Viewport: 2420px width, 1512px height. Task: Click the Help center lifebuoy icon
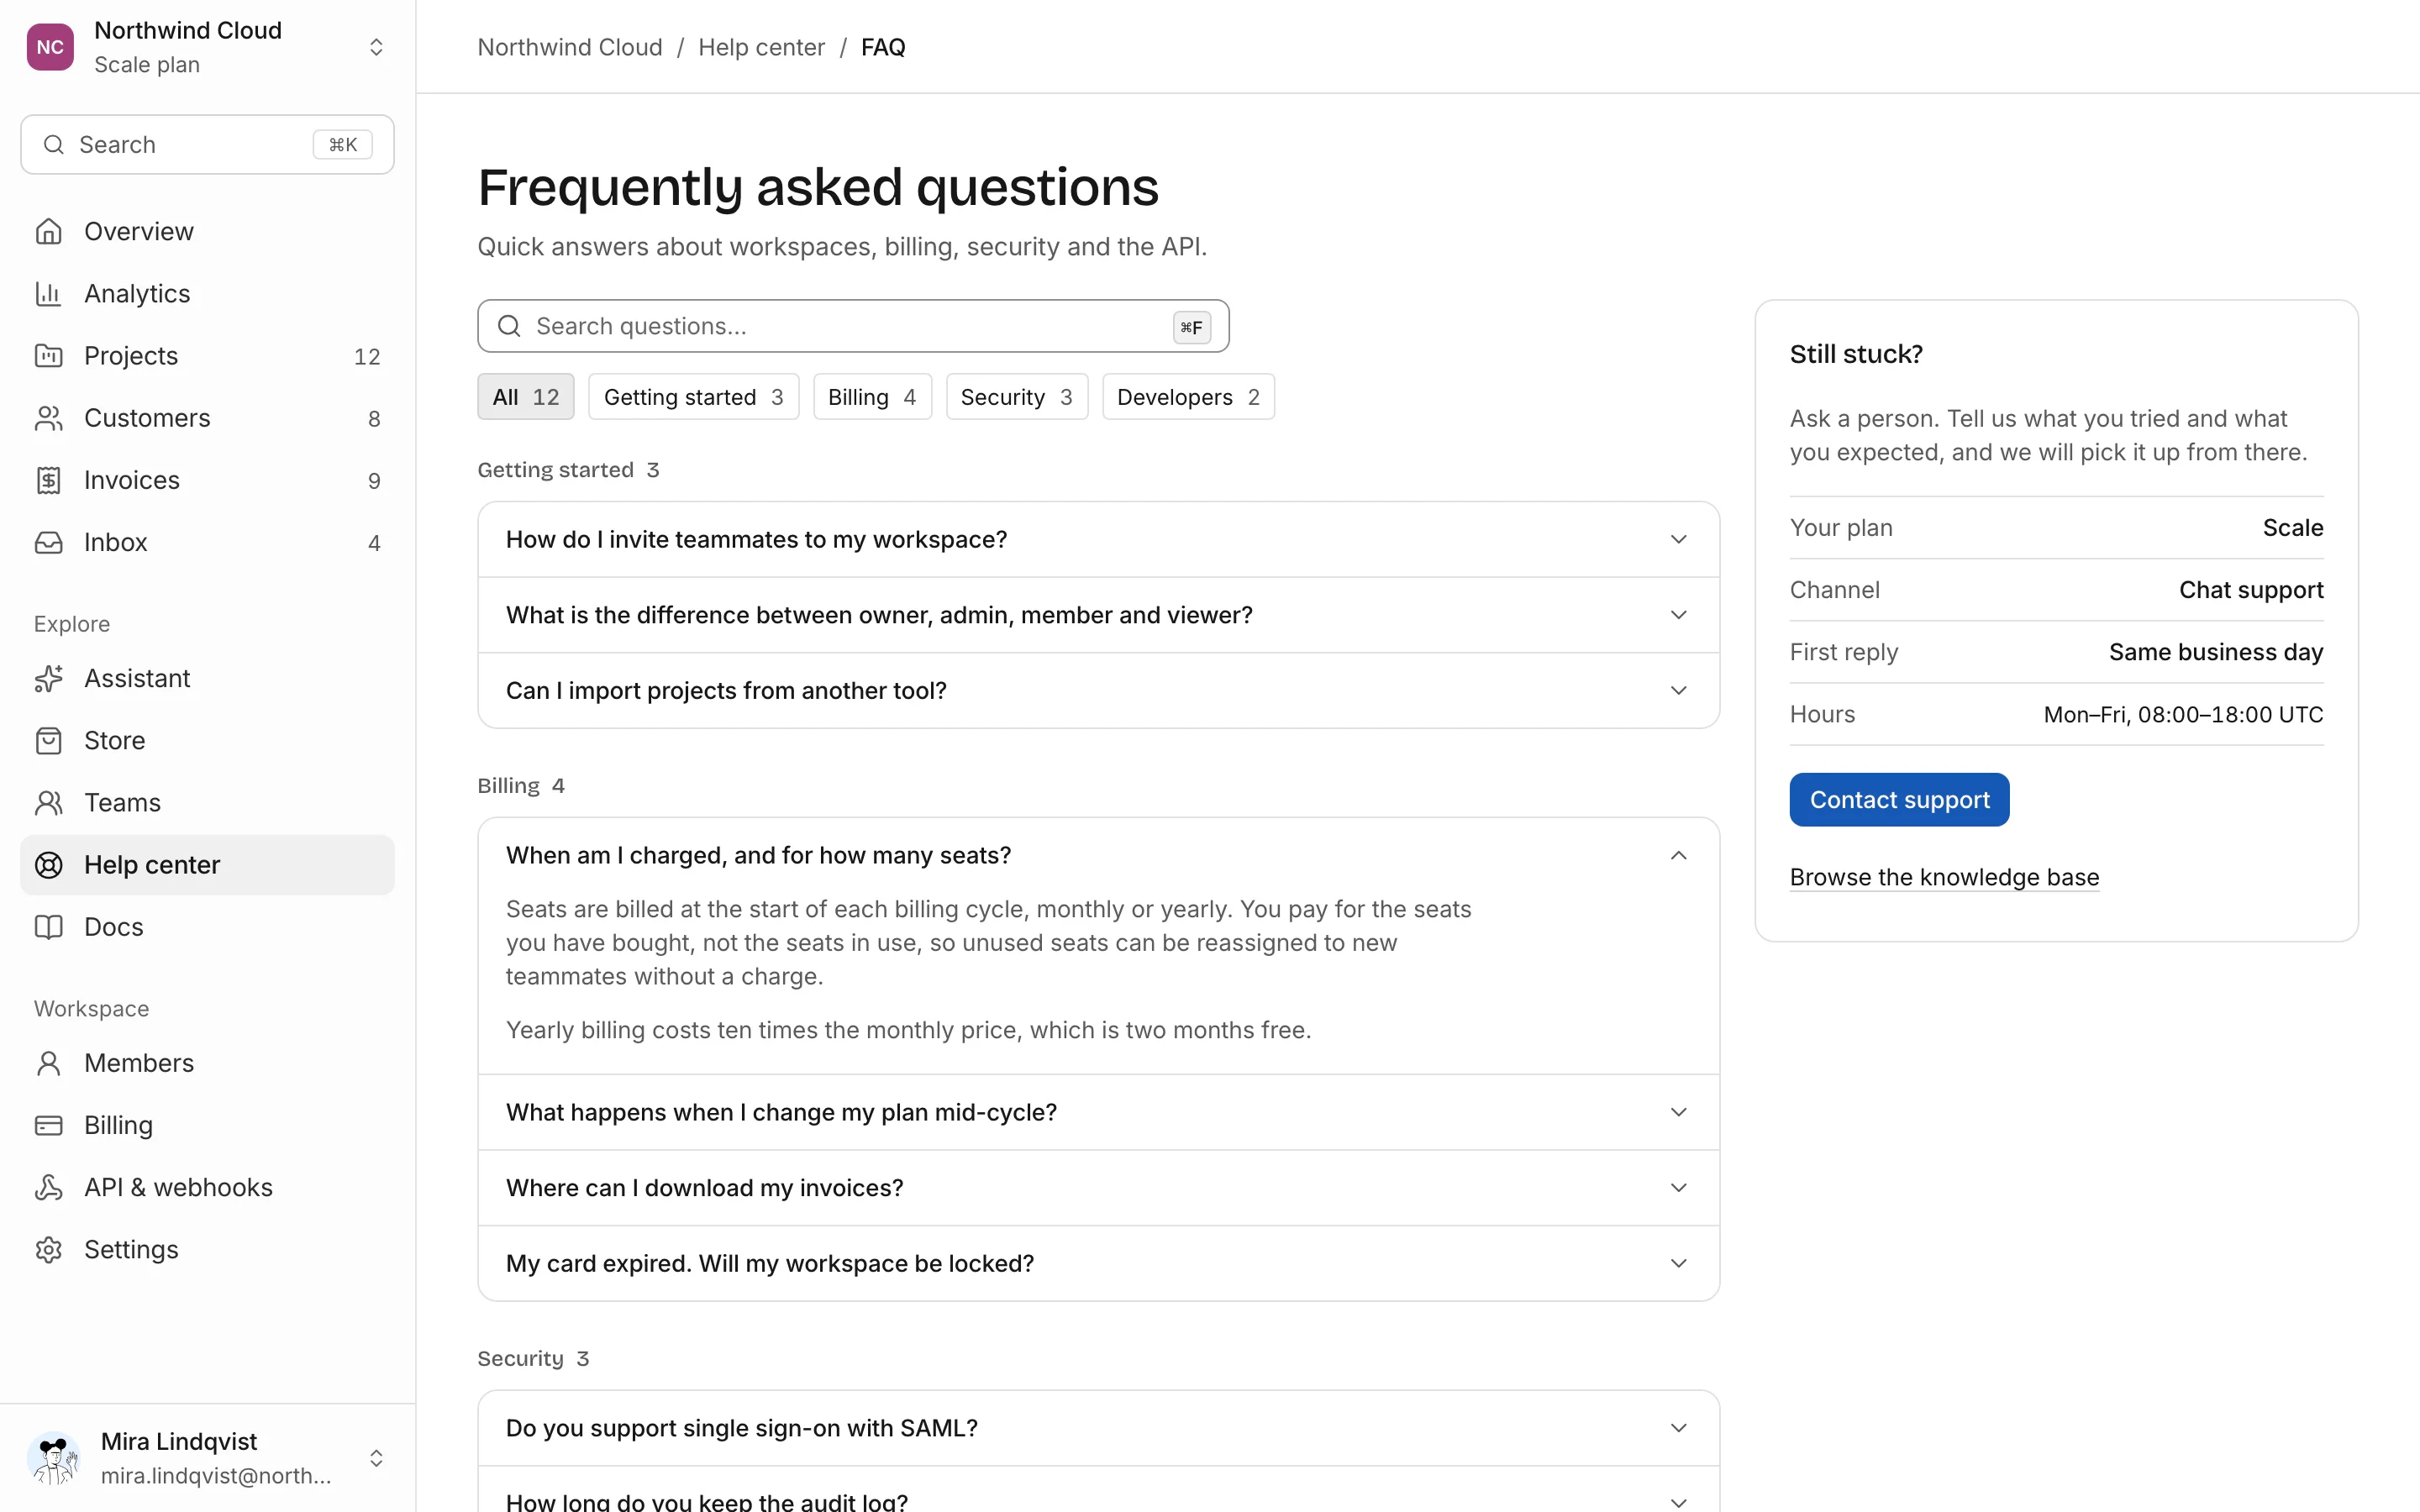click(48, 865)
